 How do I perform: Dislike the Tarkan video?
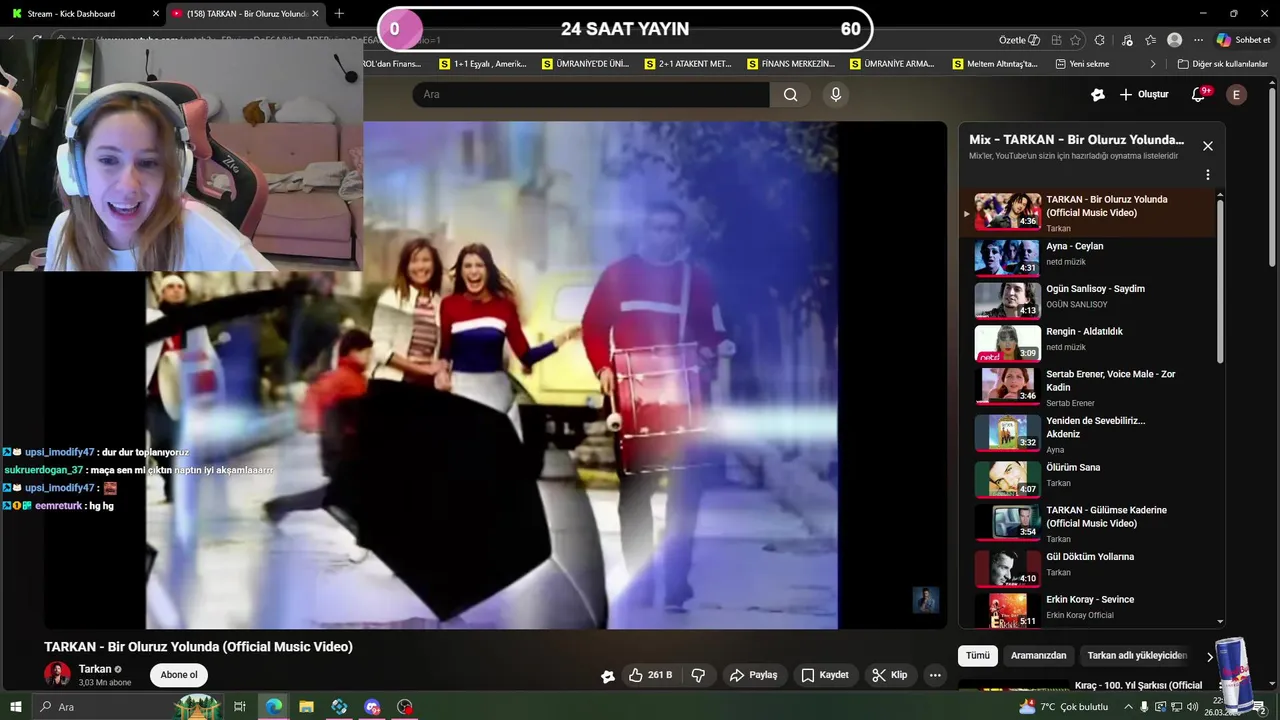[x=699, y=675]
